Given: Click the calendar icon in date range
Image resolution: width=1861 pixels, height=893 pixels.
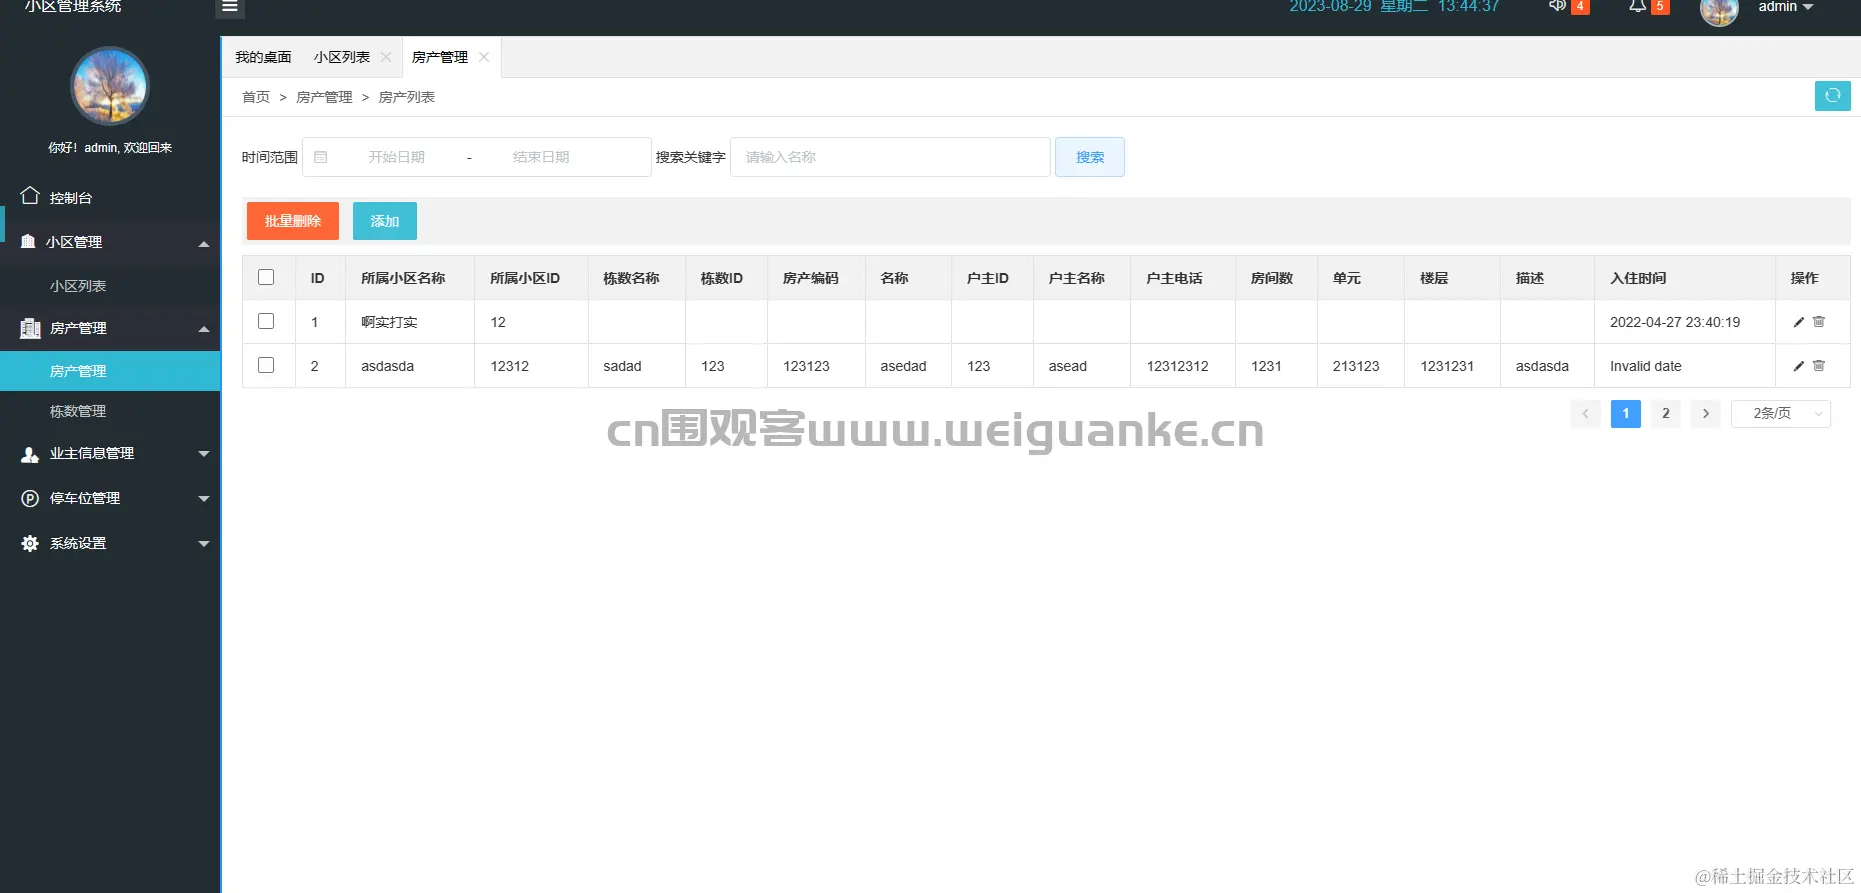Looking at the screenshot, I should 321,157.
